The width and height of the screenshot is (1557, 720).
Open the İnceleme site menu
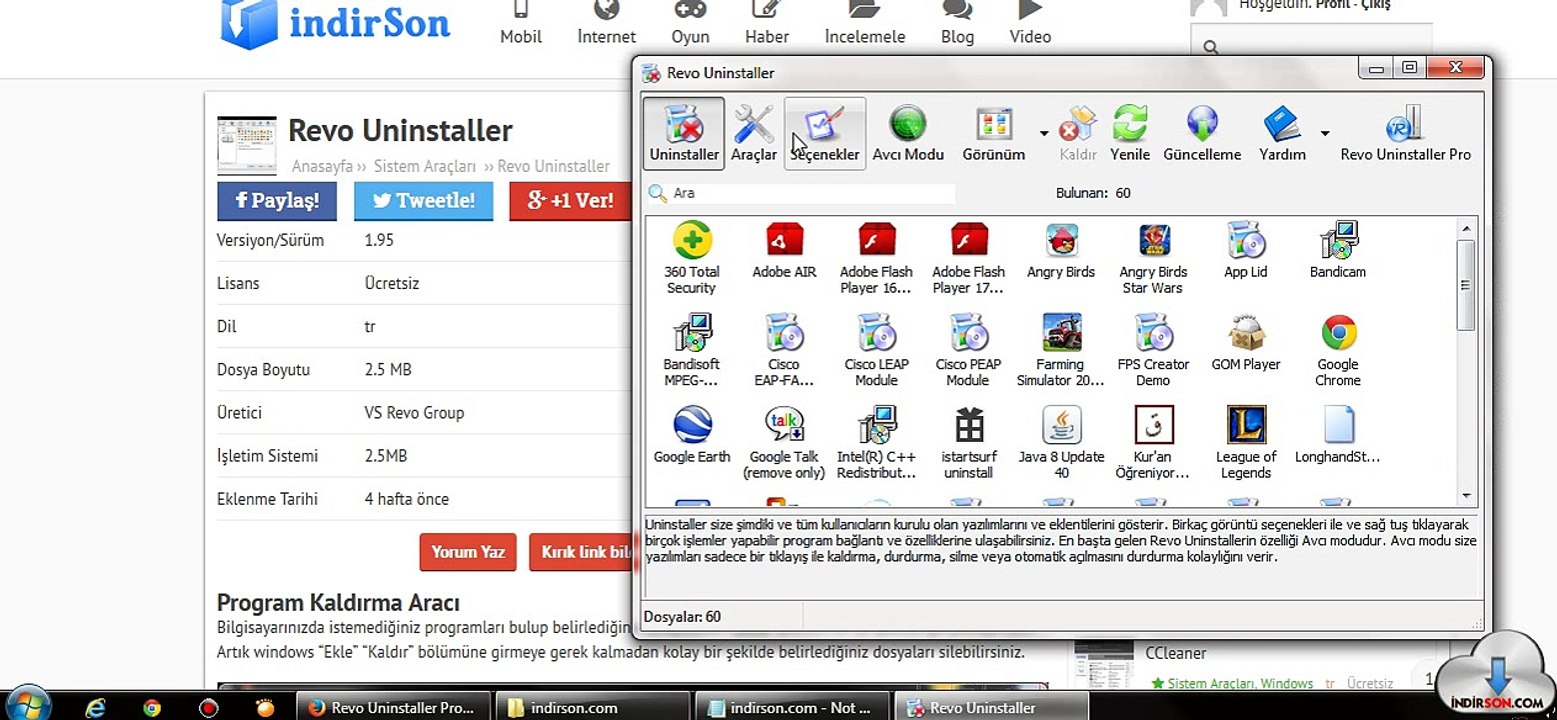865,24
